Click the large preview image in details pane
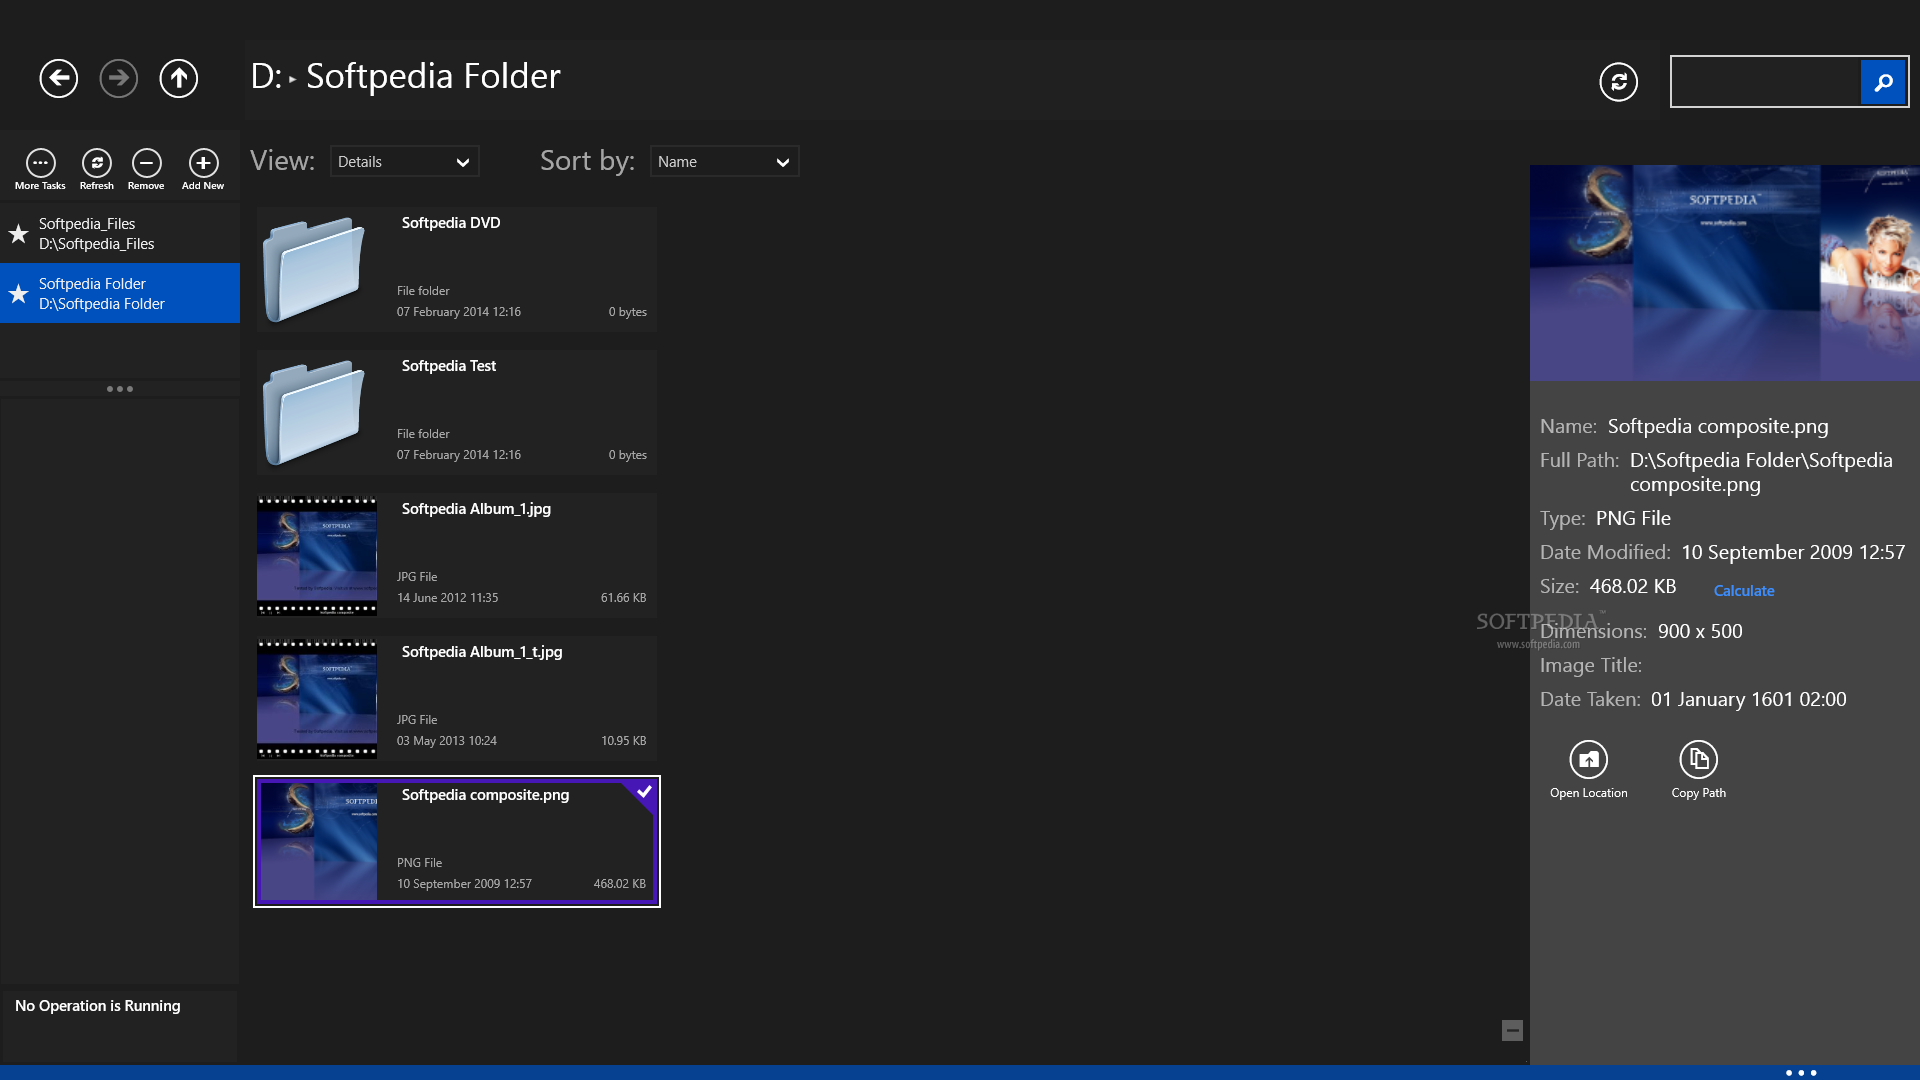Viewport: 1920px width, 1080px height. tap(1725, 273)
